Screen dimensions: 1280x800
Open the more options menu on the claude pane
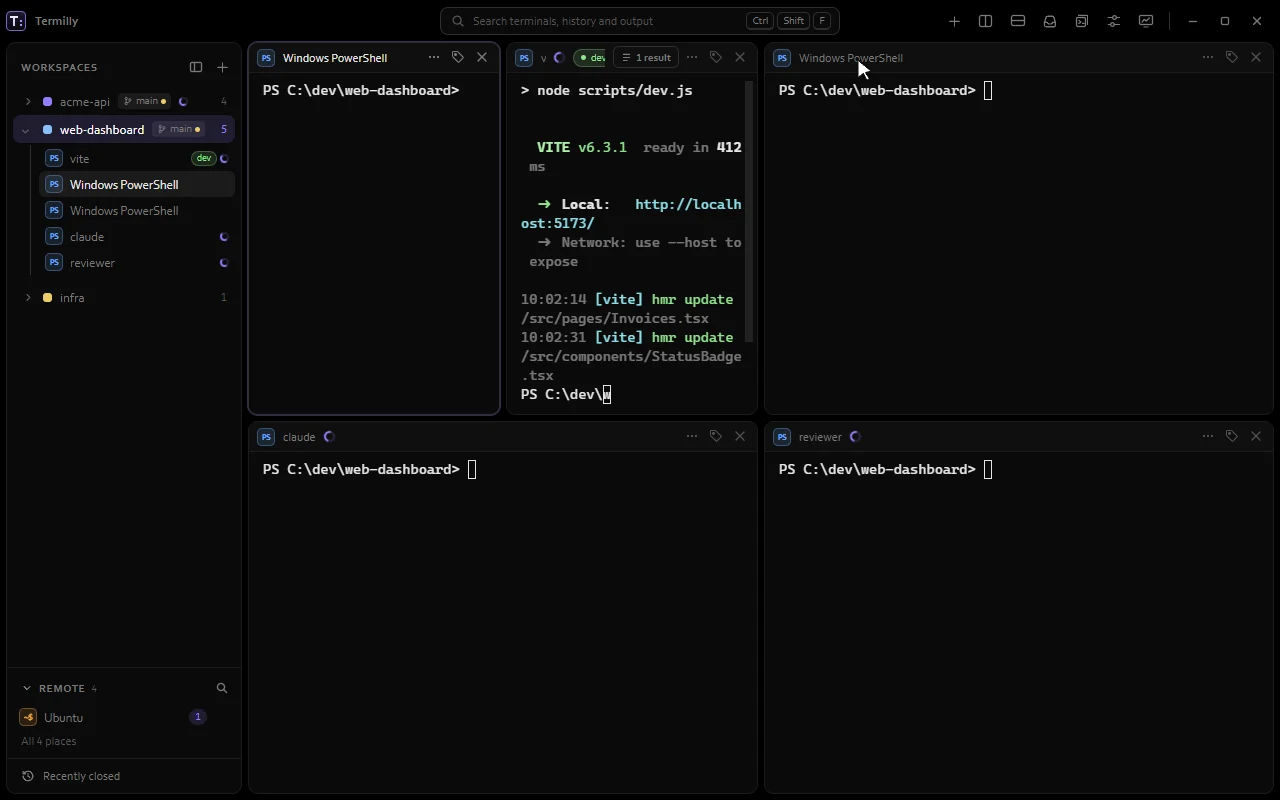[692, 436]
